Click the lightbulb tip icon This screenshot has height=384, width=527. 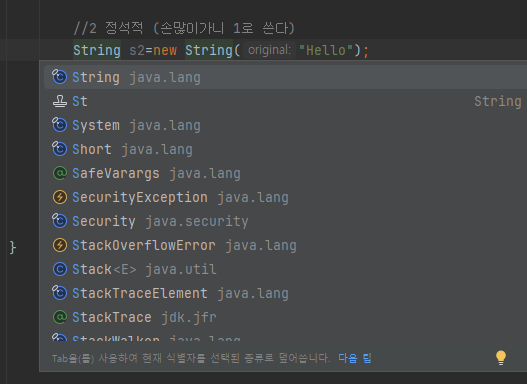click(x=500, y=358)
